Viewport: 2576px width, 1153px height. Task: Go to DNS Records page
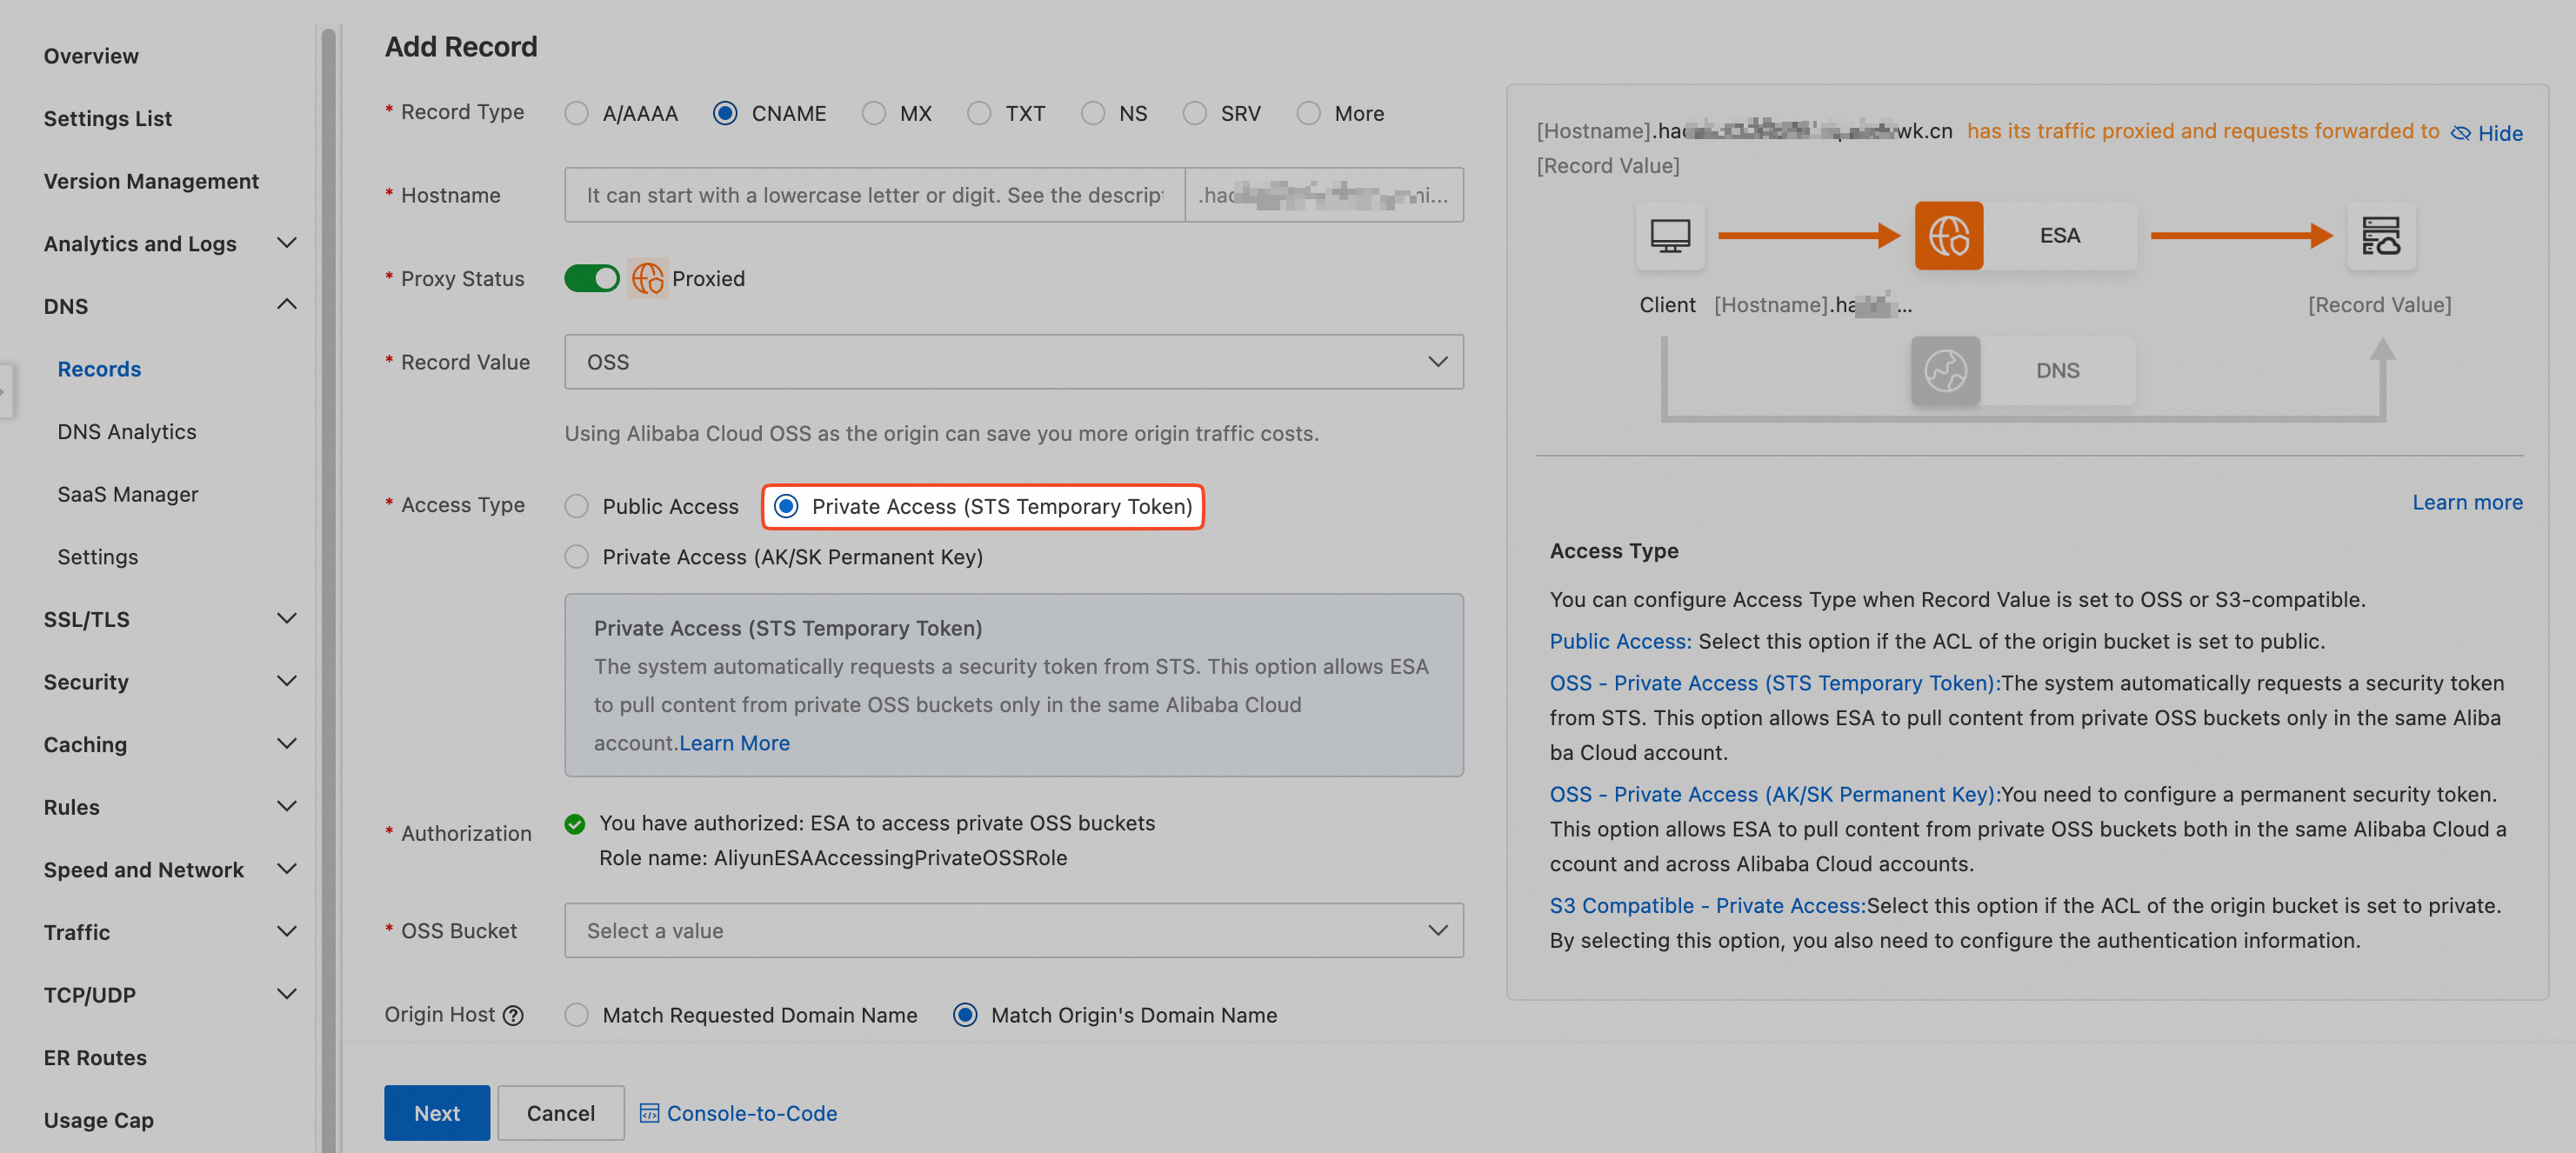[x=99, y=369]
